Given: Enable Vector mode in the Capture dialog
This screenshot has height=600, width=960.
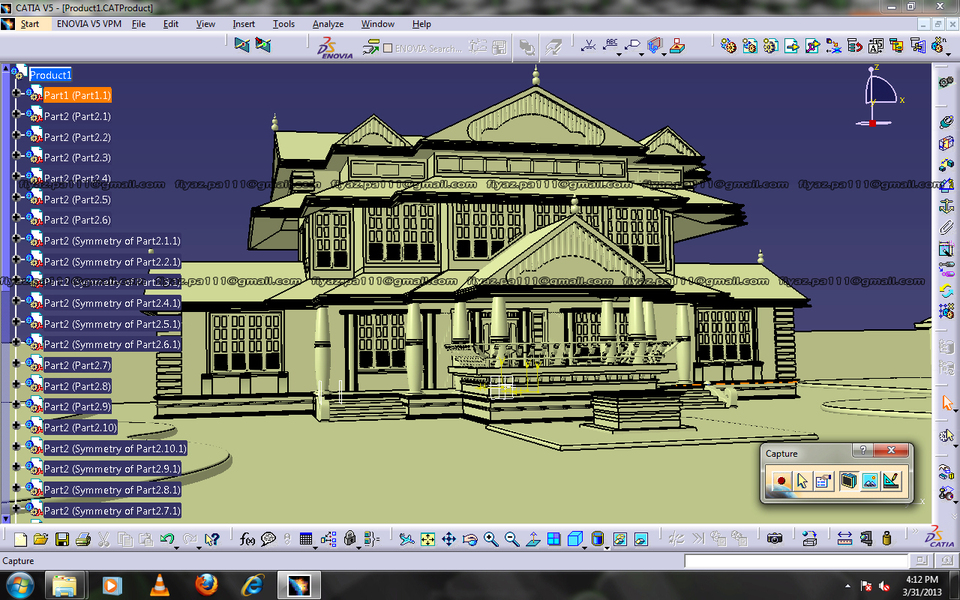Looking at the screenshot, I should click(892, 480).
